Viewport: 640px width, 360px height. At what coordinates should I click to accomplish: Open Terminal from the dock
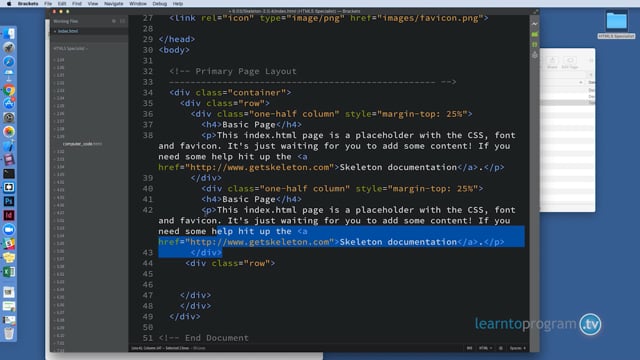(9, 173)
